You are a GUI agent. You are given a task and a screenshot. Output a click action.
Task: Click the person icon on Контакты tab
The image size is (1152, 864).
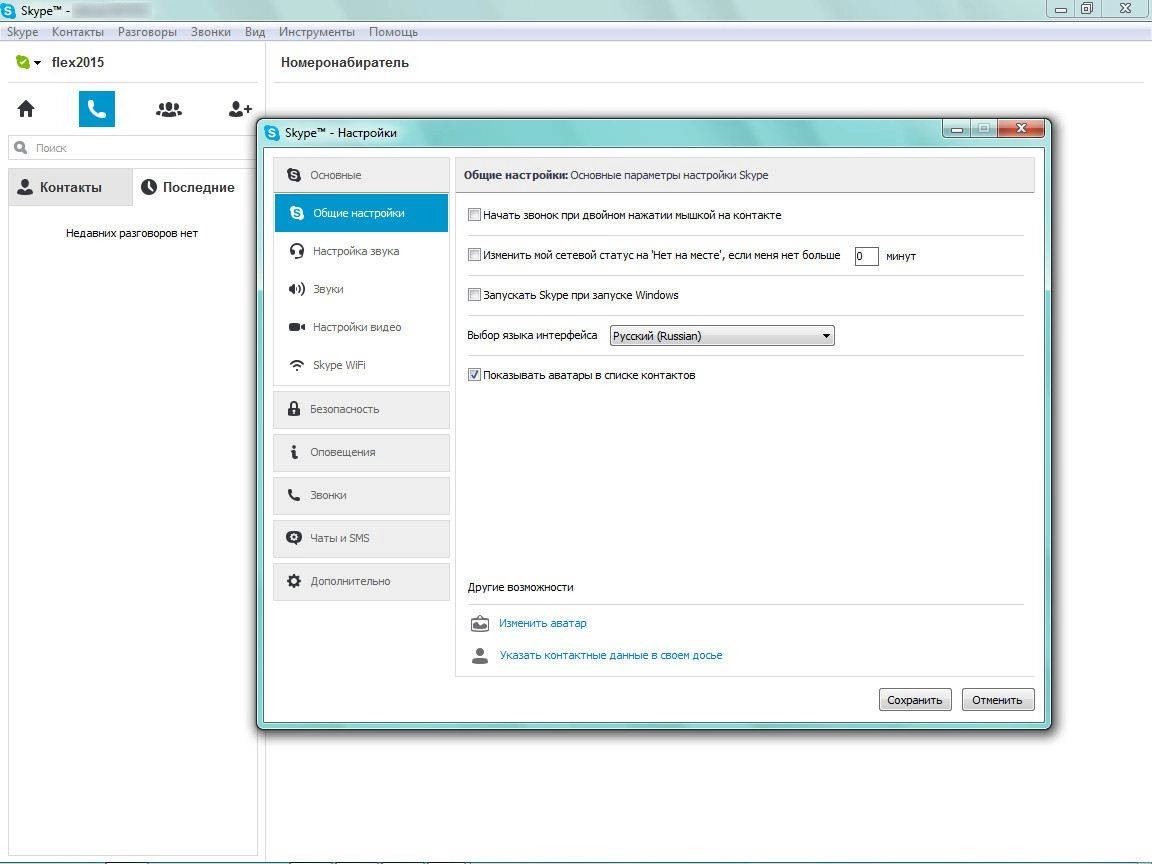pos(25,187)
